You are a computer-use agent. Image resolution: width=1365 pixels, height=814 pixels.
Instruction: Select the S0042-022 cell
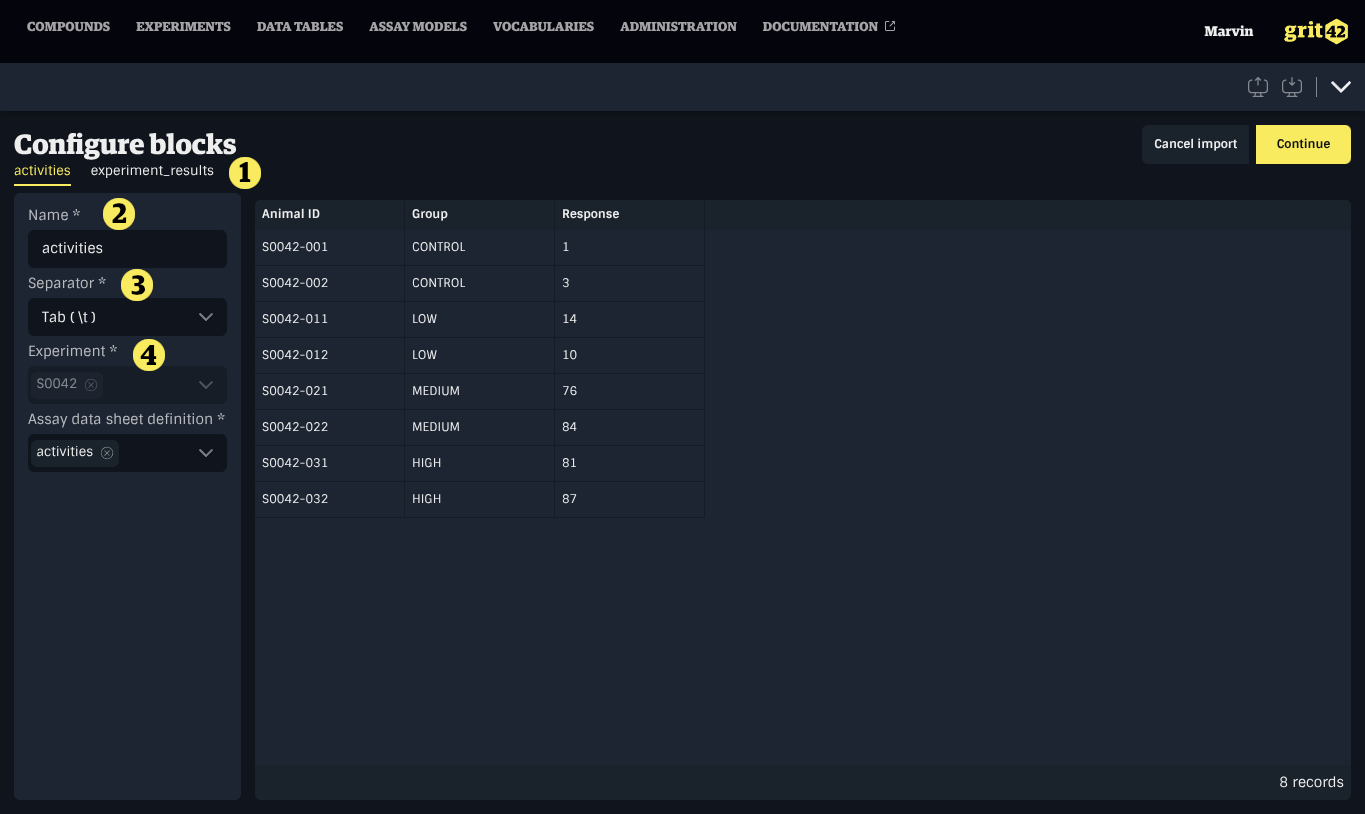coord(330,427)
